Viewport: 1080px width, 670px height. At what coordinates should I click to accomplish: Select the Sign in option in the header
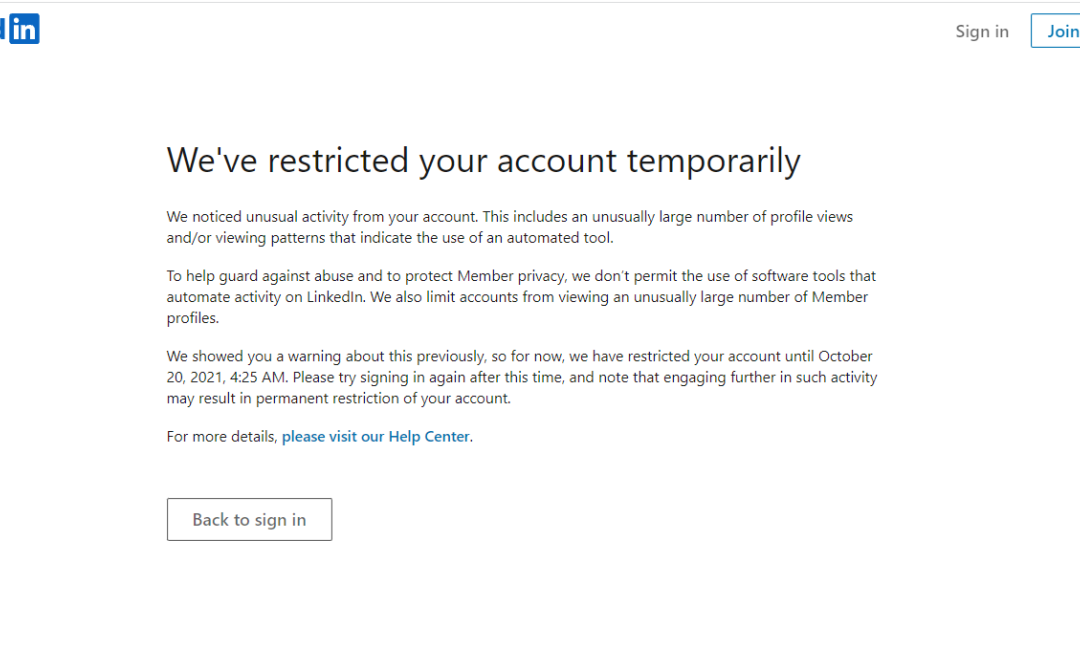point(981,31)
